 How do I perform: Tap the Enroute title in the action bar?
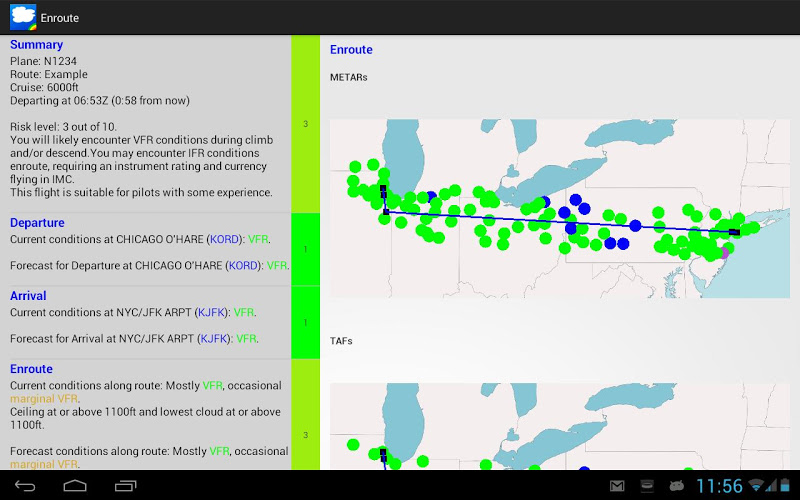click(60, 18)
